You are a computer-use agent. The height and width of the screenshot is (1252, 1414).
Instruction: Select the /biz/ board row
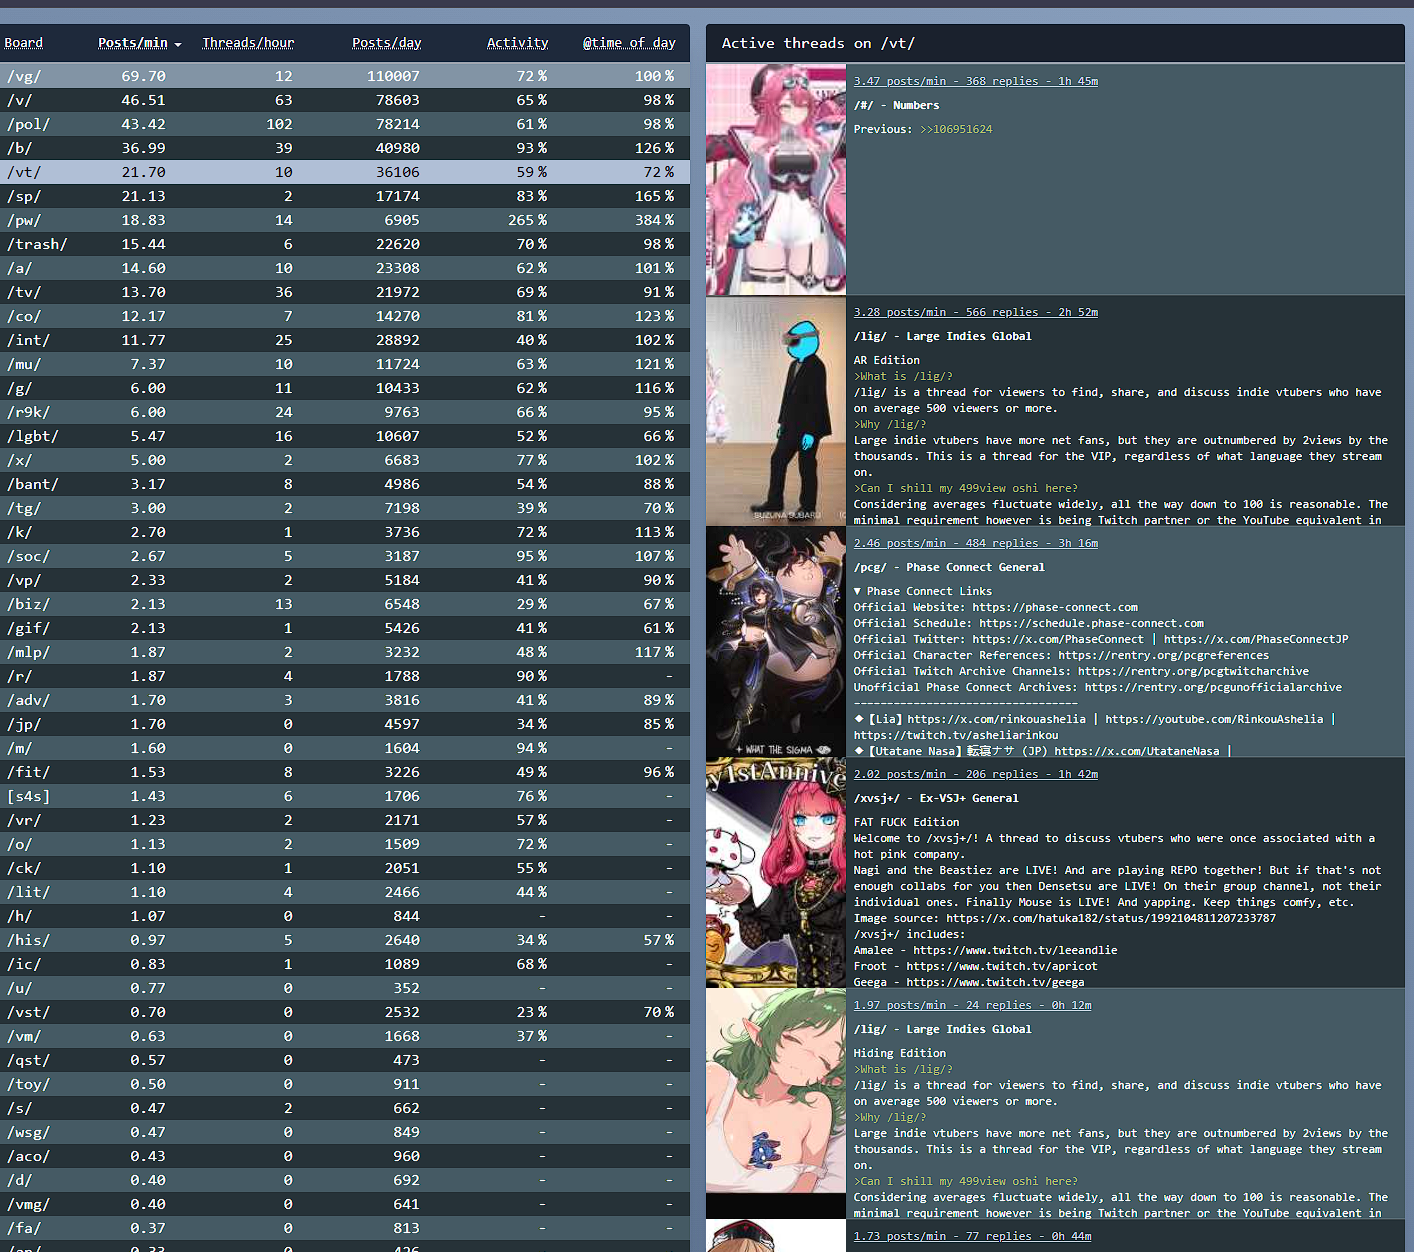[x=345, y=604]
